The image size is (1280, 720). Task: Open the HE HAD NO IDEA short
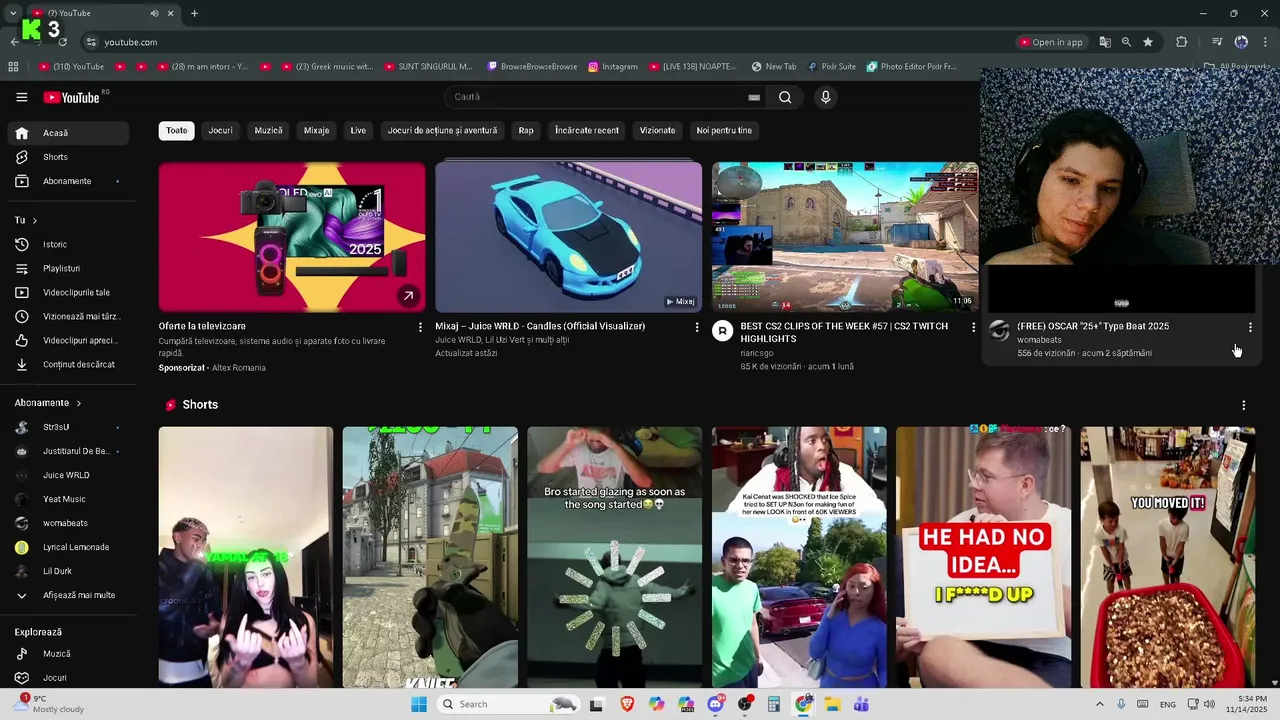pos(983,557)
